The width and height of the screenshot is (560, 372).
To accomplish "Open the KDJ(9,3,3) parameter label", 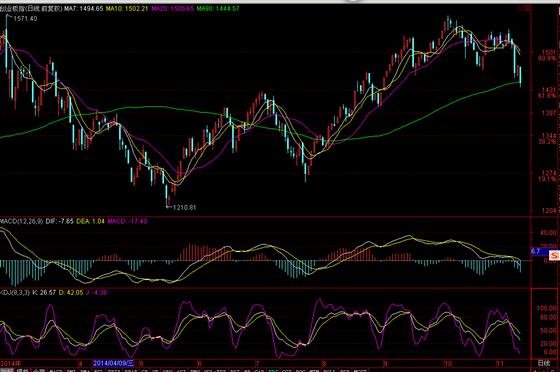I will coord(15,292).
